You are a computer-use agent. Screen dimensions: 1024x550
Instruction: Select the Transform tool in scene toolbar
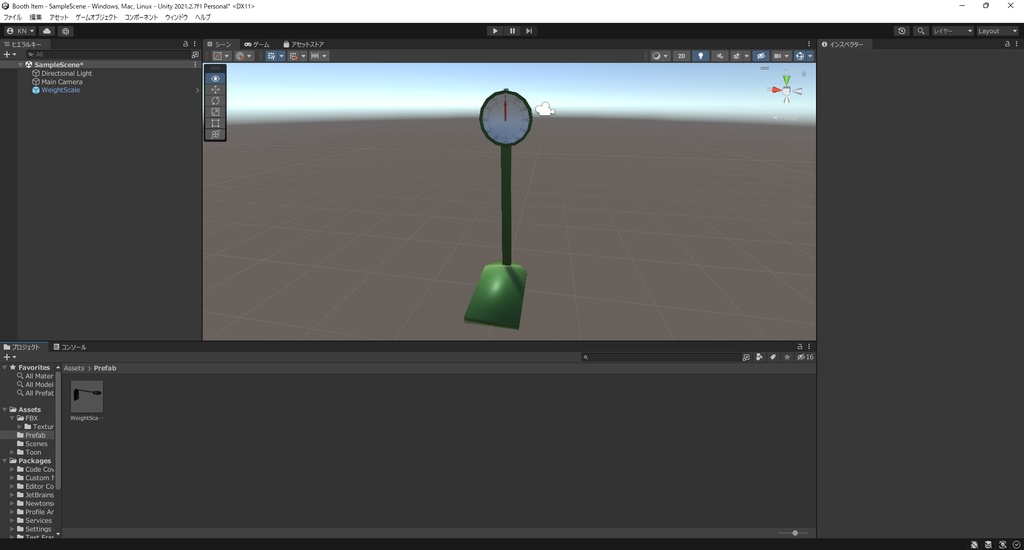(216, 134)
